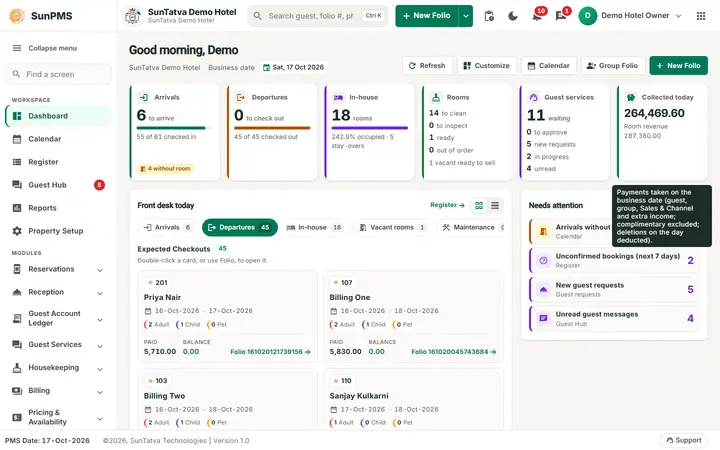Click the Group Folio button
The height and width of the screenshot is (450, 720).
(x=613, y=66)
